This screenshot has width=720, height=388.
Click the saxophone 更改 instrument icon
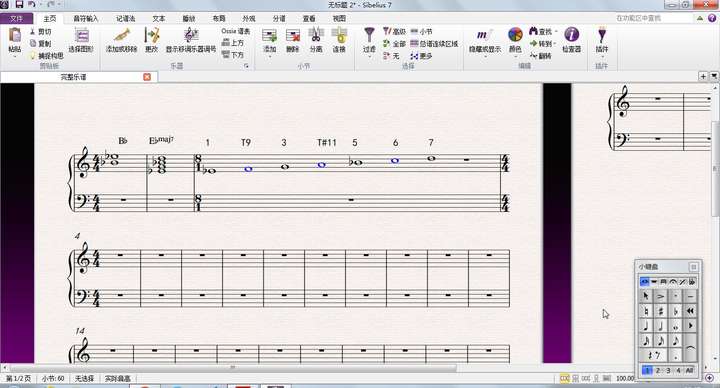[152, 36]
